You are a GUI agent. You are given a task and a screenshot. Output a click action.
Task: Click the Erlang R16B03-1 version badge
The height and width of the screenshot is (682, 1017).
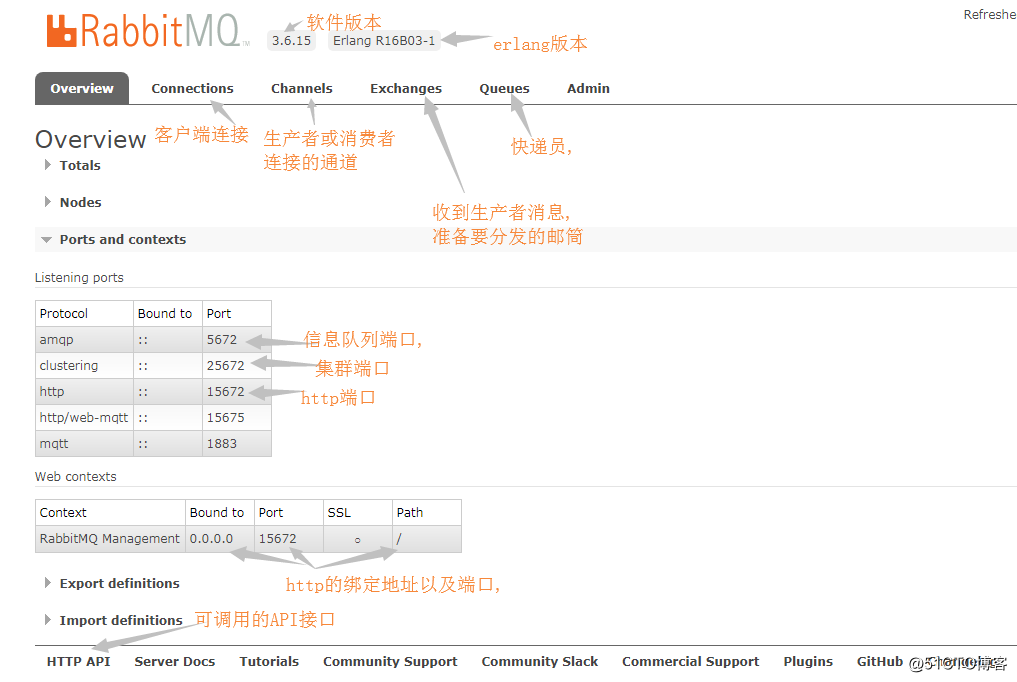[384, 40]
